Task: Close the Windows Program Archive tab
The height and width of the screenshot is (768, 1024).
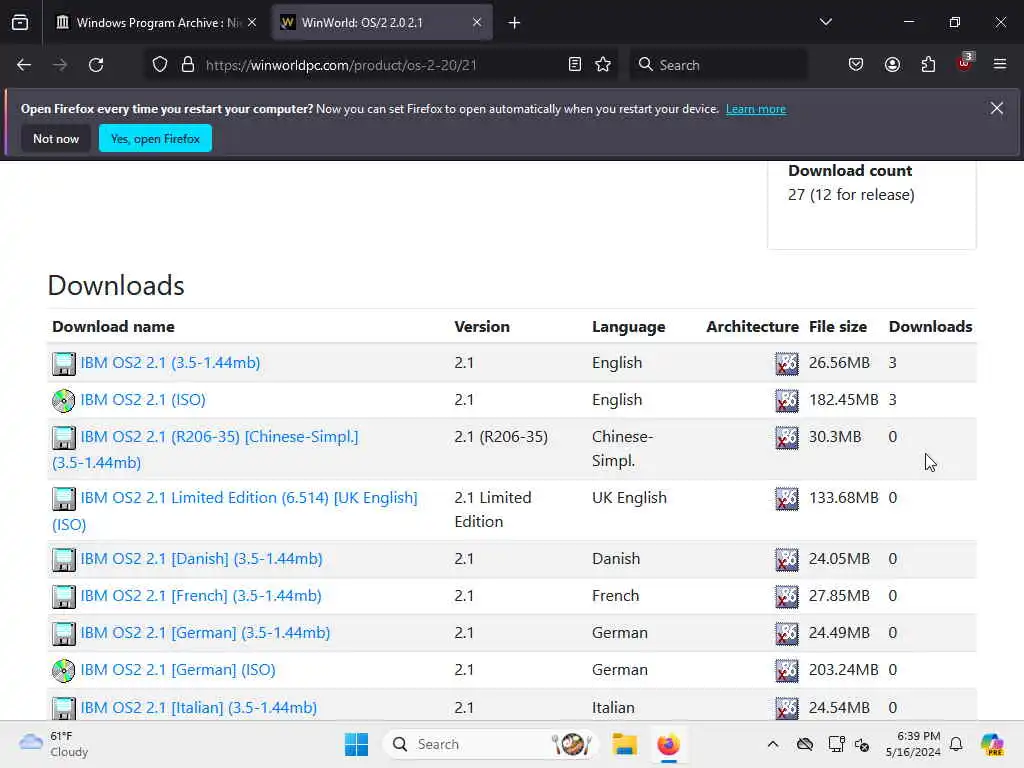Action: (252, 23)
